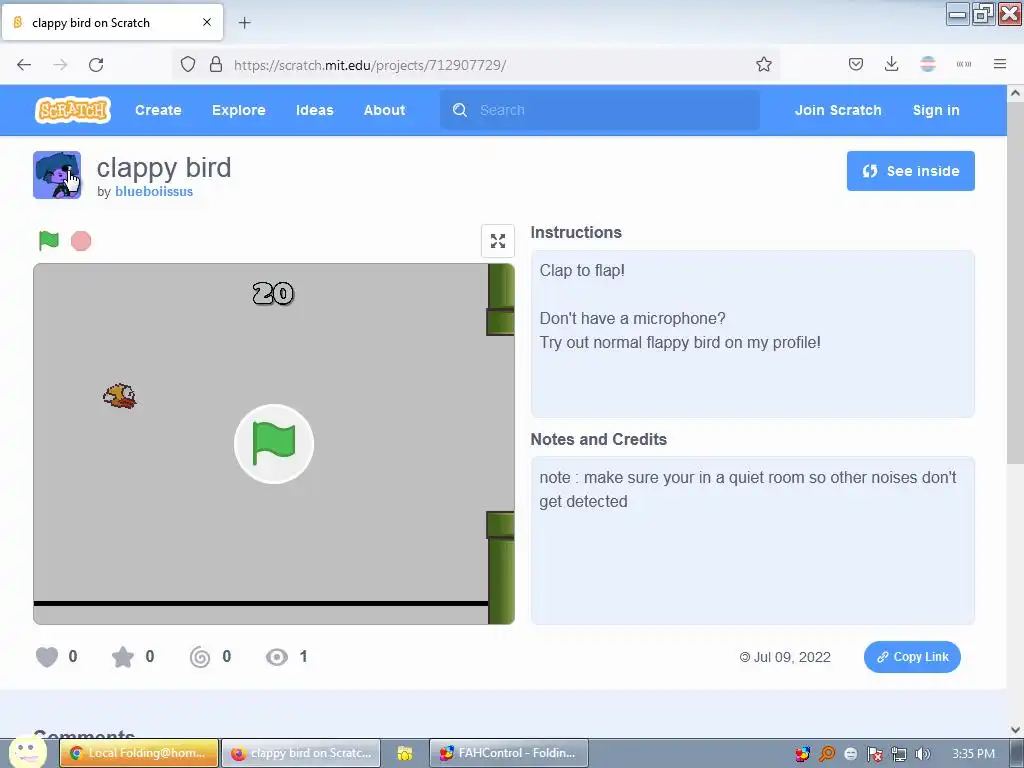Image resolution: width=1024 pixels, height=768 pixels.
Task: Close the clappy bird on Scratch tab
Action: (x=206, y=22)
